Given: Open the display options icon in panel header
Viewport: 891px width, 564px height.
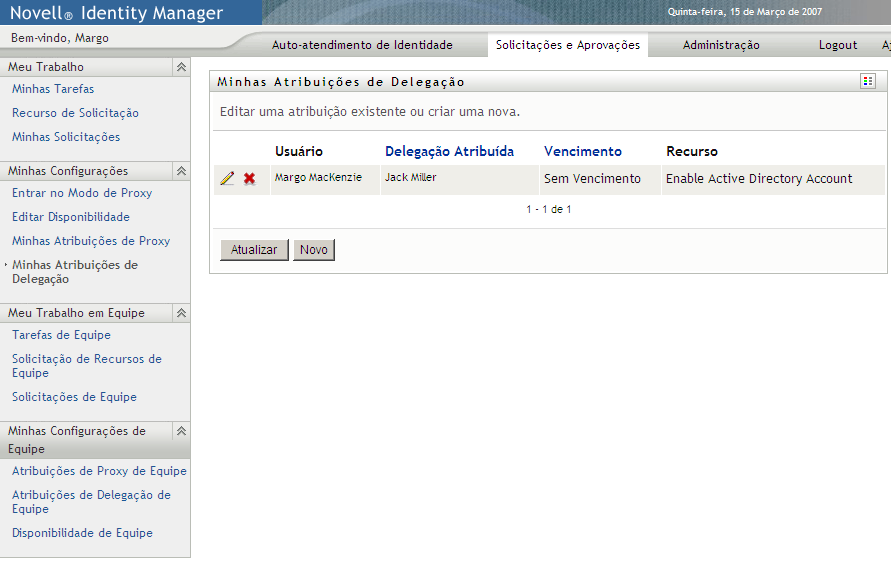Looking at the screenshot, I should click(x=868, y=81).
